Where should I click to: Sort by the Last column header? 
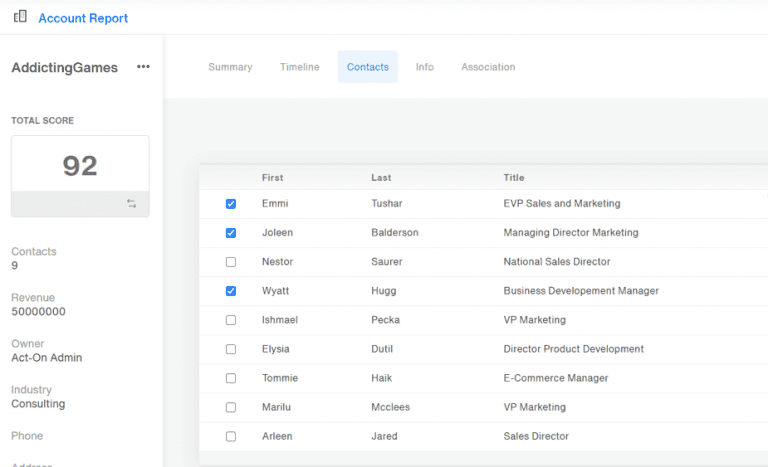[x=381, y=177]
